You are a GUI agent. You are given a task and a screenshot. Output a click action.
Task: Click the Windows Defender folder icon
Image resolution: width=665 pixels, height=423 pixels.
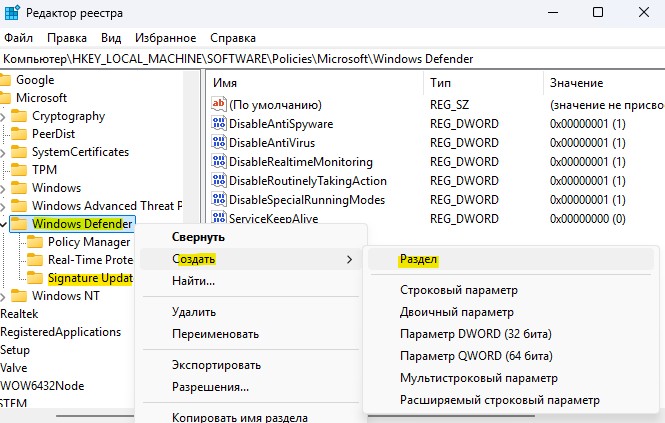(x=19, y=224)
